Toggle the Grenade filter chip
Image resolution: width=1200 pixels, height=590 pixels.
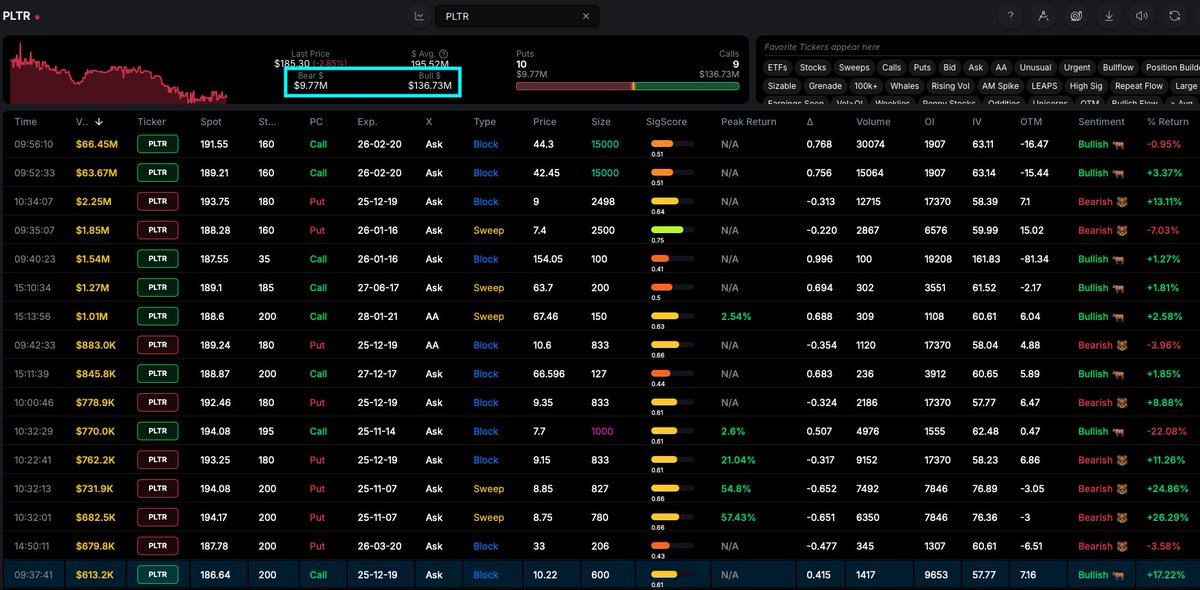tap(825, 86)
